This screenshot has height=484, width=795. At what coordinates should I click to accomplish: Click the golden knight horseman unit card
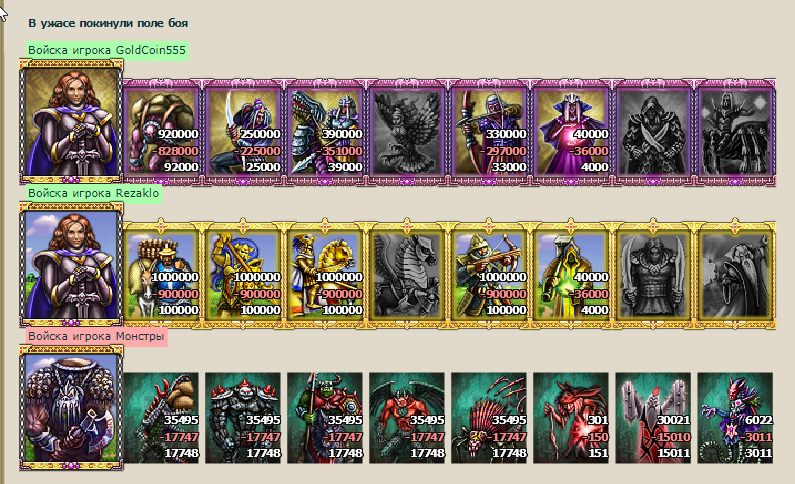(x=326, y=275)
